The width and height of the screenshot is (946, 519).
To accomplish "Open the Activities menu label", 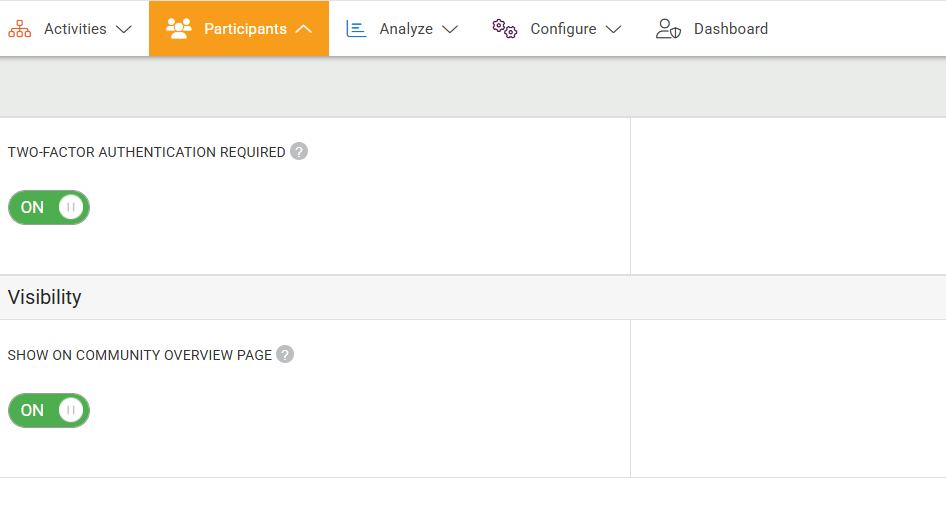I will coord(75,29).
